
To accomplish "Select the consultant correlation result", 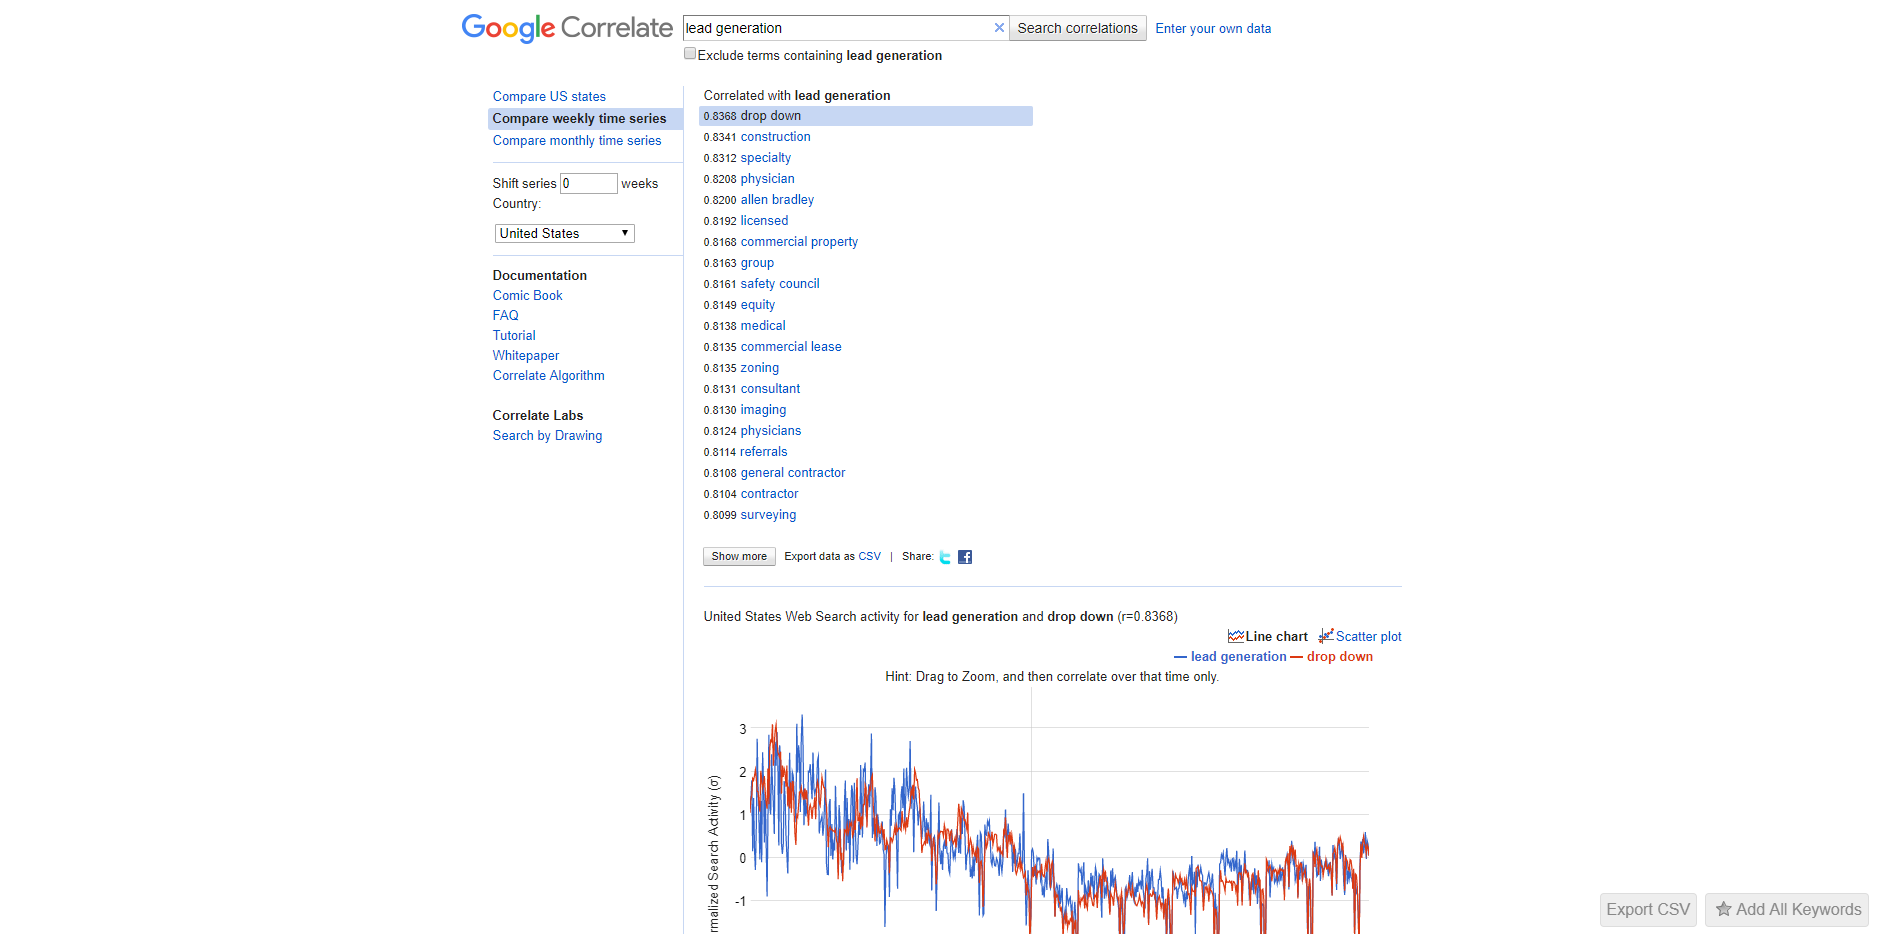I will point(770,389).
